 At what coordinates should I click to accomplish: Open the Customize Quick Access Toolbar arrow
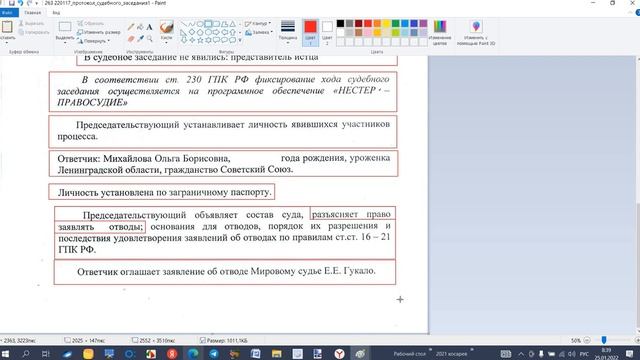click(x=37, y=3)
